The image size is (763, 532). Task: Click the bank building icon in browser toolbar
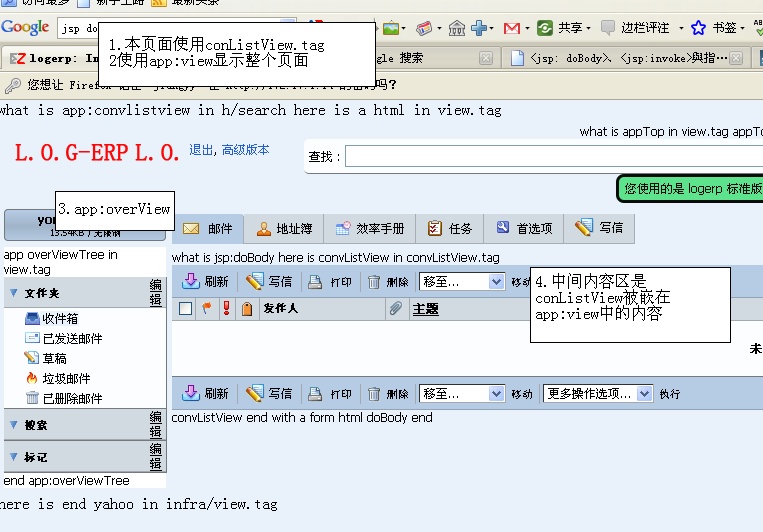[x=456, y=28]
